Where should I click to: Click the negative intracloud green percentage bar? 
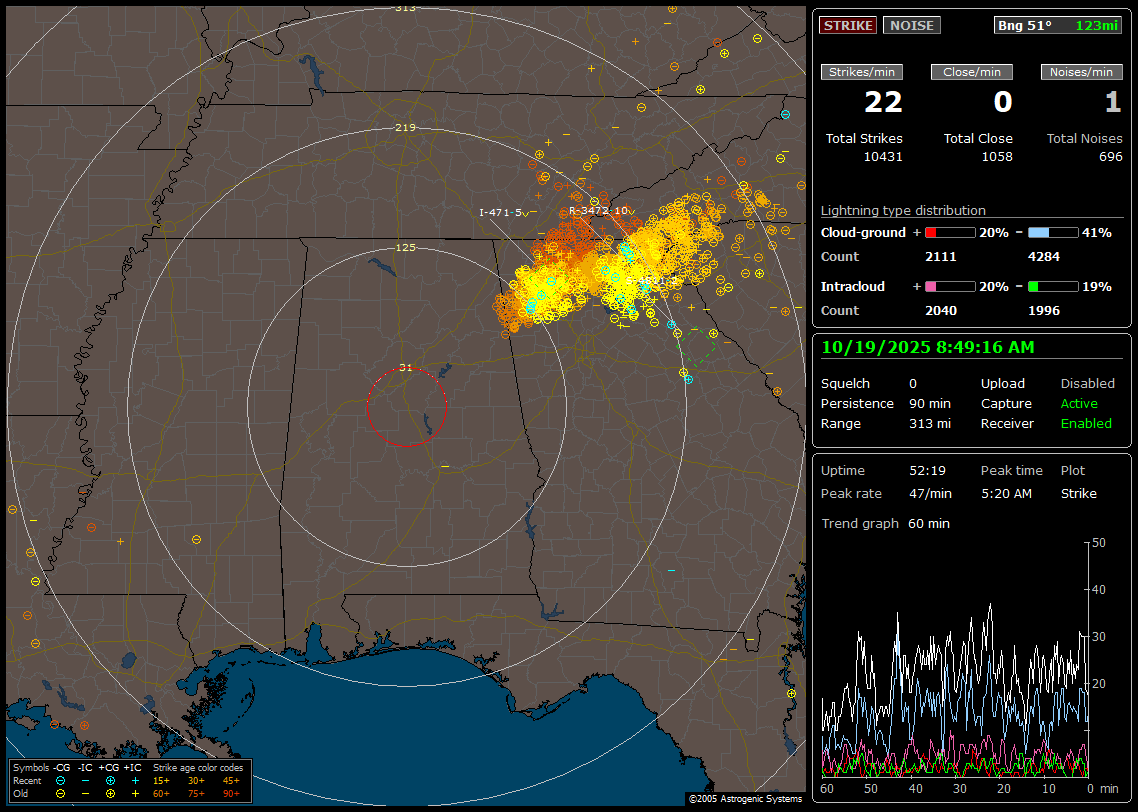[1053, 286]
